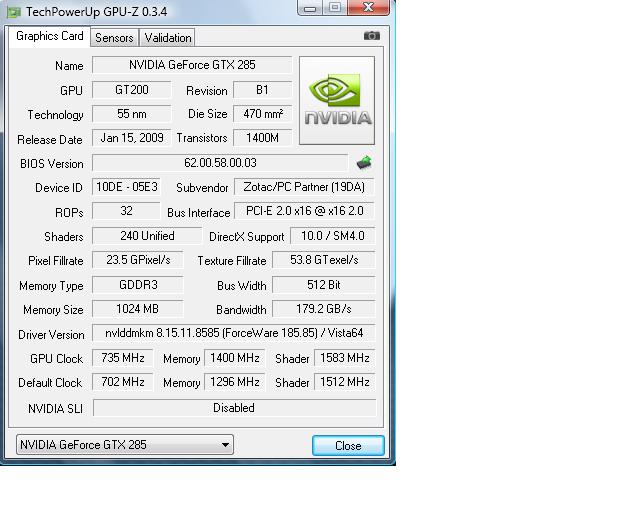Click the Bandwidth value 179.2 GB/s
The width and height of the screenshot is (640, 512).
324,309
